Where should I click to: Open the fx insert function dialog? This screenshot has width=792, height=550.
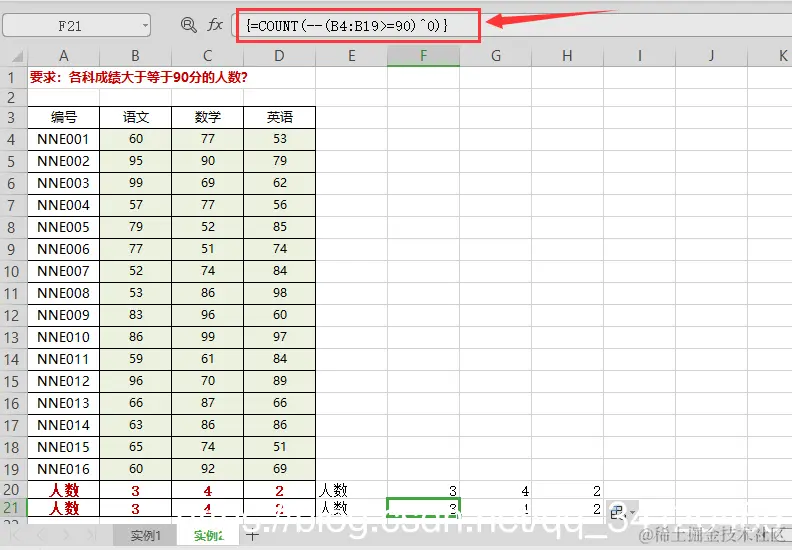coord(215,25)
